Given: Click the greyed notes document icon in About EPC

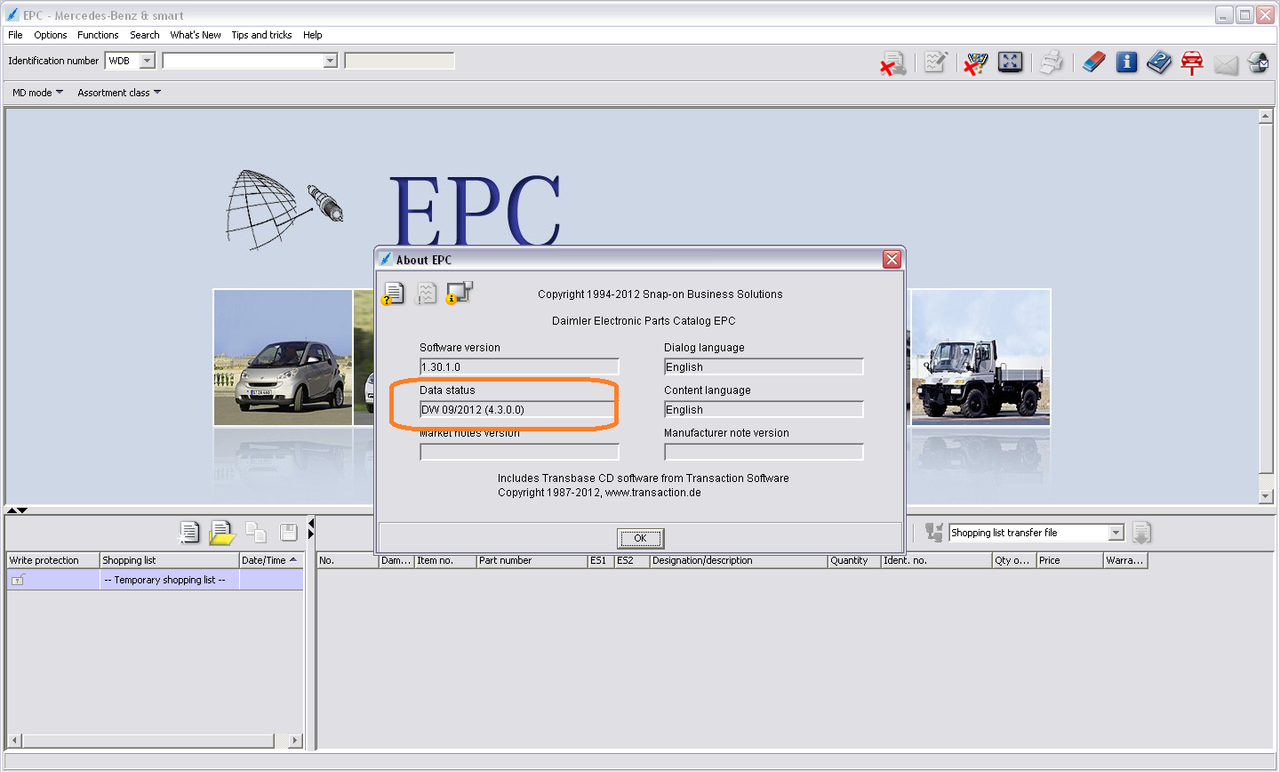Looking at the screenshot, I should pos(427,293).
